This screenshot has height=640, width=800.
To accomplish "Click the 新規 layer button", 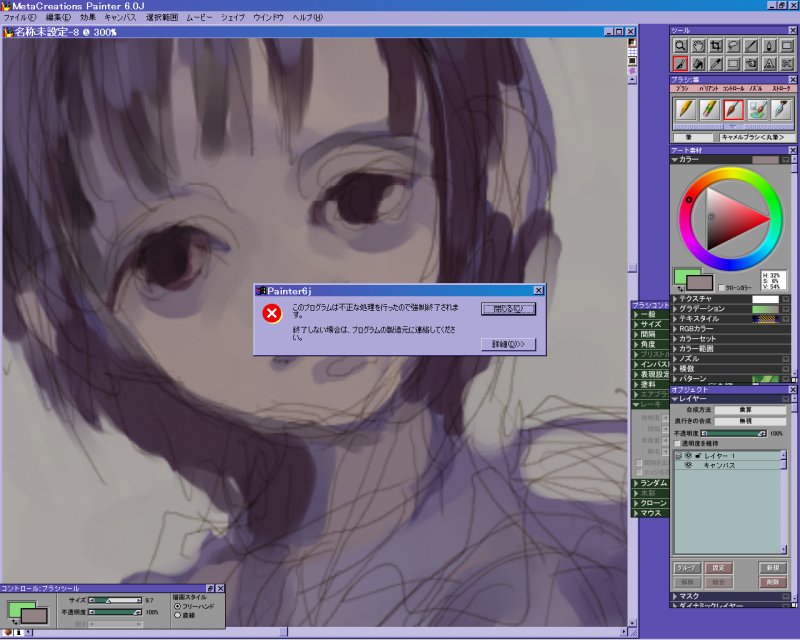I will (x=772, y=568).
